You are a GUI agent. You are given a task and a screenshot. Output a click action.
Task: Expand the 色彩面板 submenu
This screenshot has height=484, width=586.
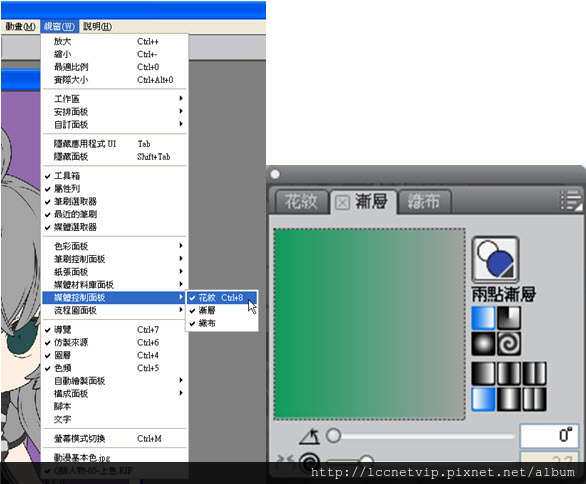point(114,246)
